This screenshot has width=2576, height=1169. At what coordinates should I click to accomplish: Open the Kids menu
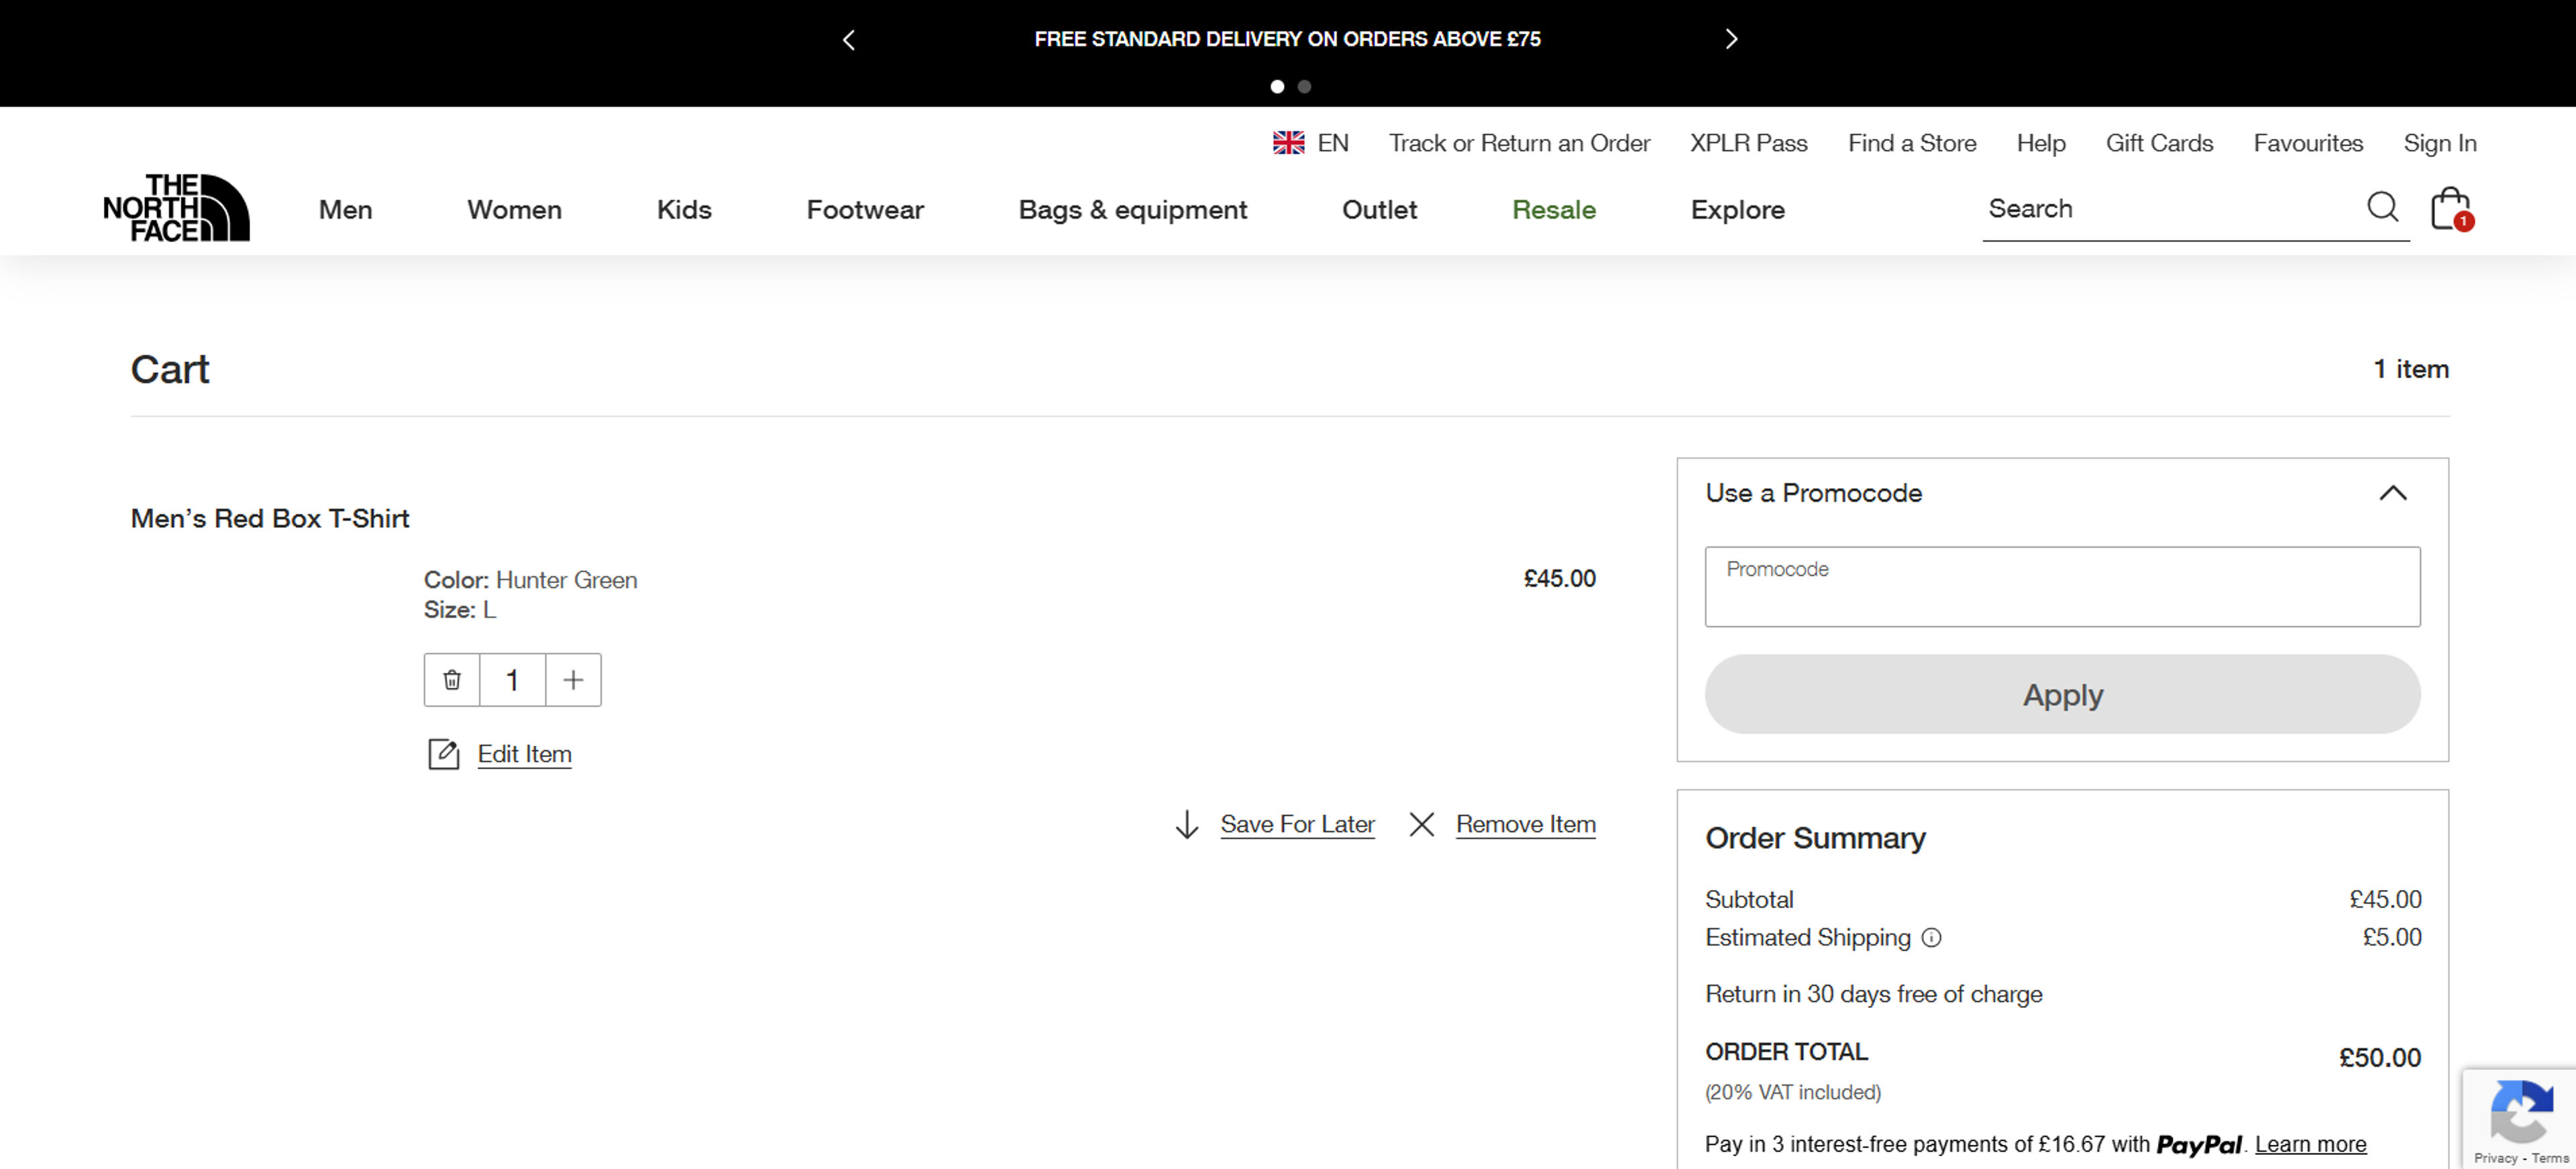click(684, 210)
